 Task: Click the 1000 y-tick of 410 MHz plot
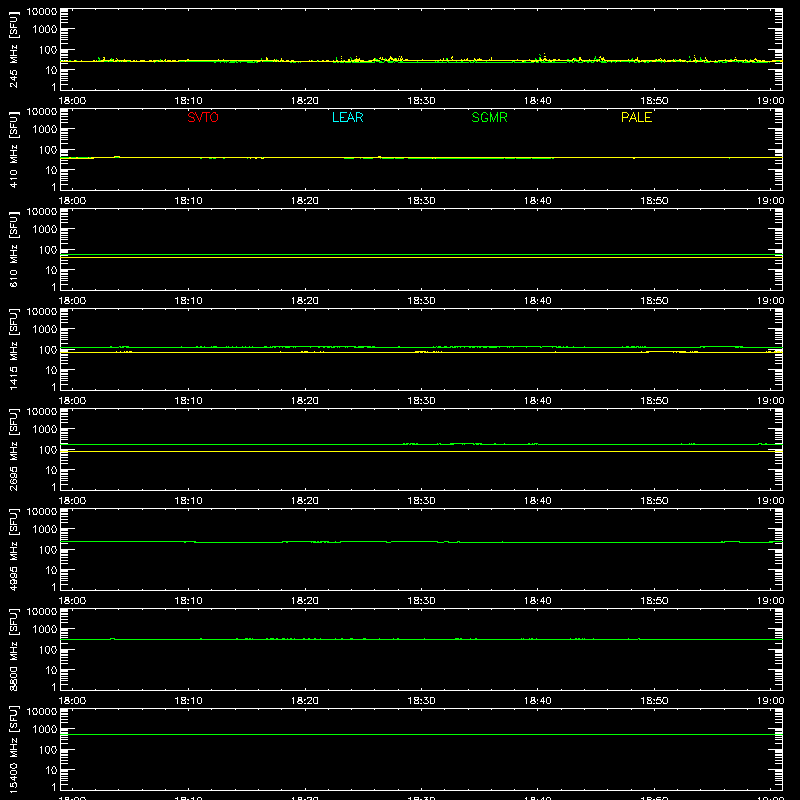point(45,130)
